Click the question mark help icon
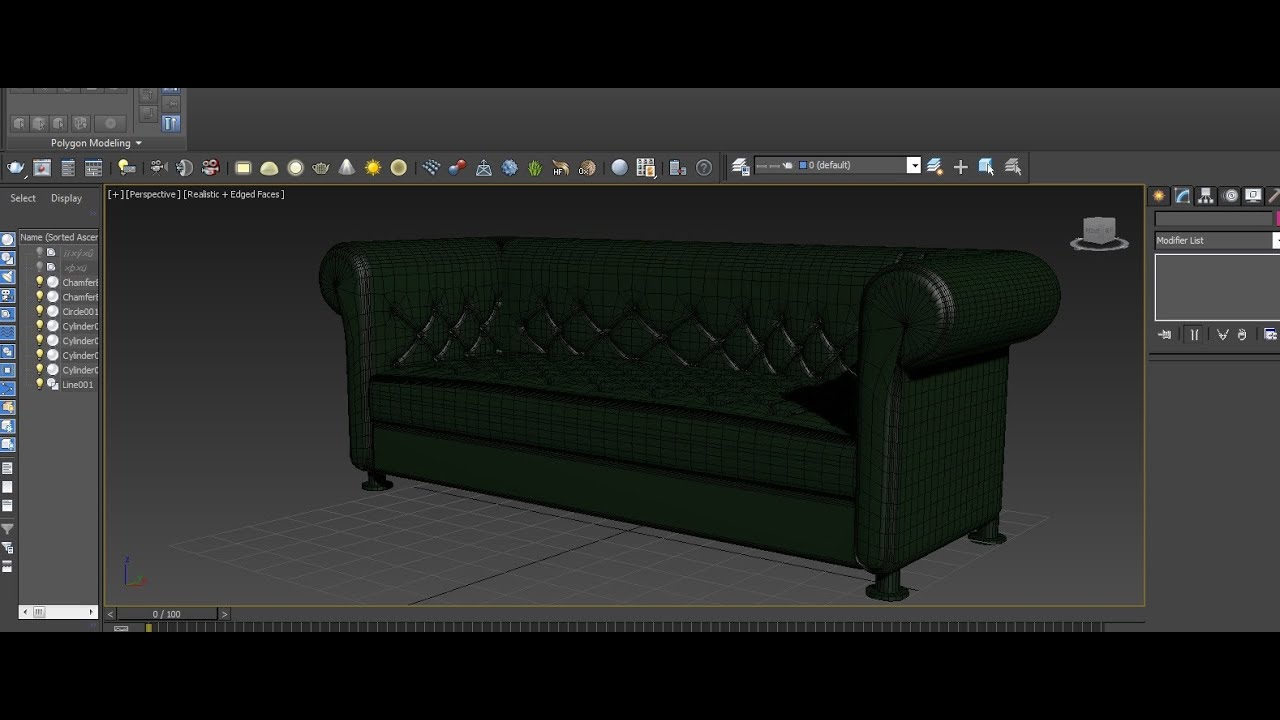This screenshot has height=720, width=1280. coord(704,168)
